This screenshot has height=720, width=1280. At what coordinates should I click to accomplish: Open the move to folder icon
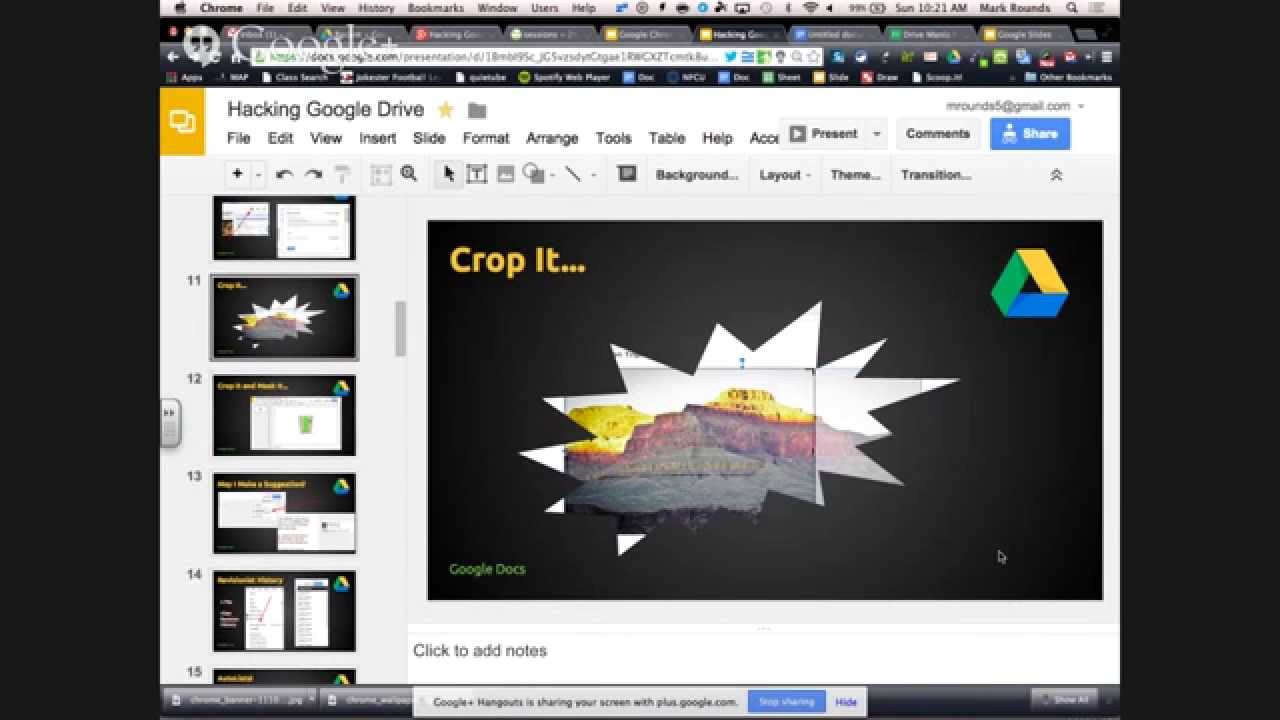point(477,110)
